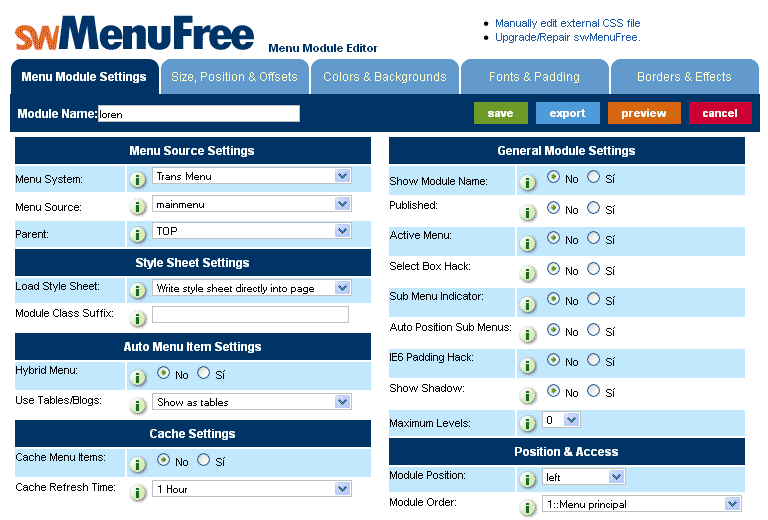Click the info icon beside Maximum Levels
The image size is (768, 520).
click(528, 424)
